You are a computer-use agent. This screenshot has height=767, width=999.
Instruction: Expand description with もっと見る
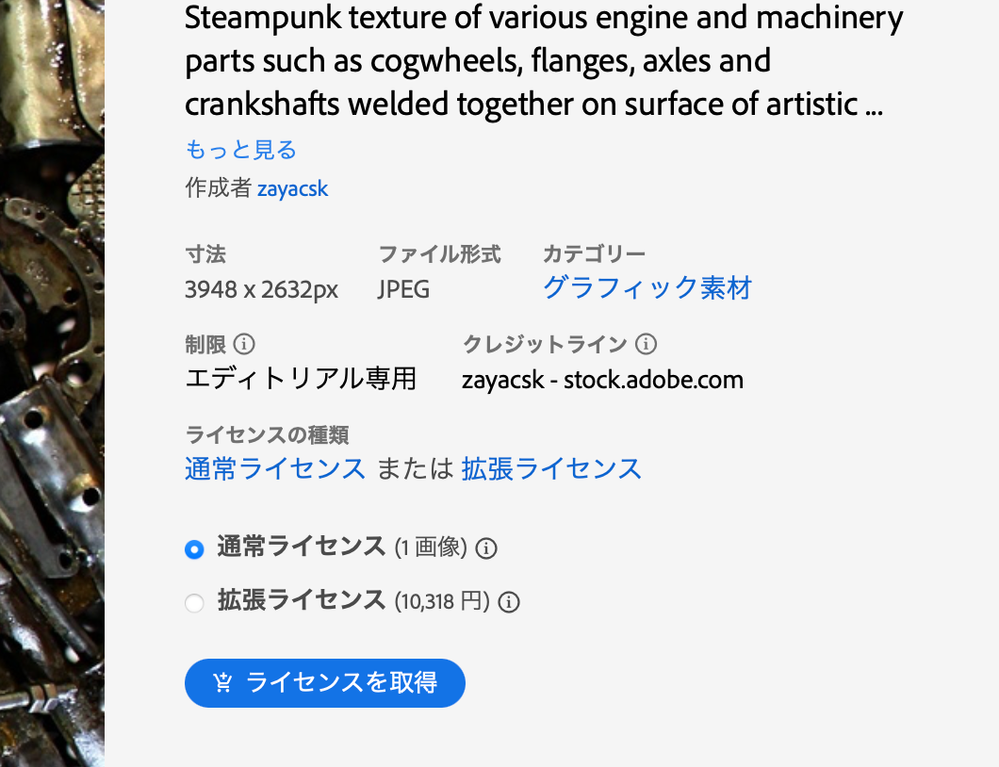pyautogui.click(x=241, y=150)
